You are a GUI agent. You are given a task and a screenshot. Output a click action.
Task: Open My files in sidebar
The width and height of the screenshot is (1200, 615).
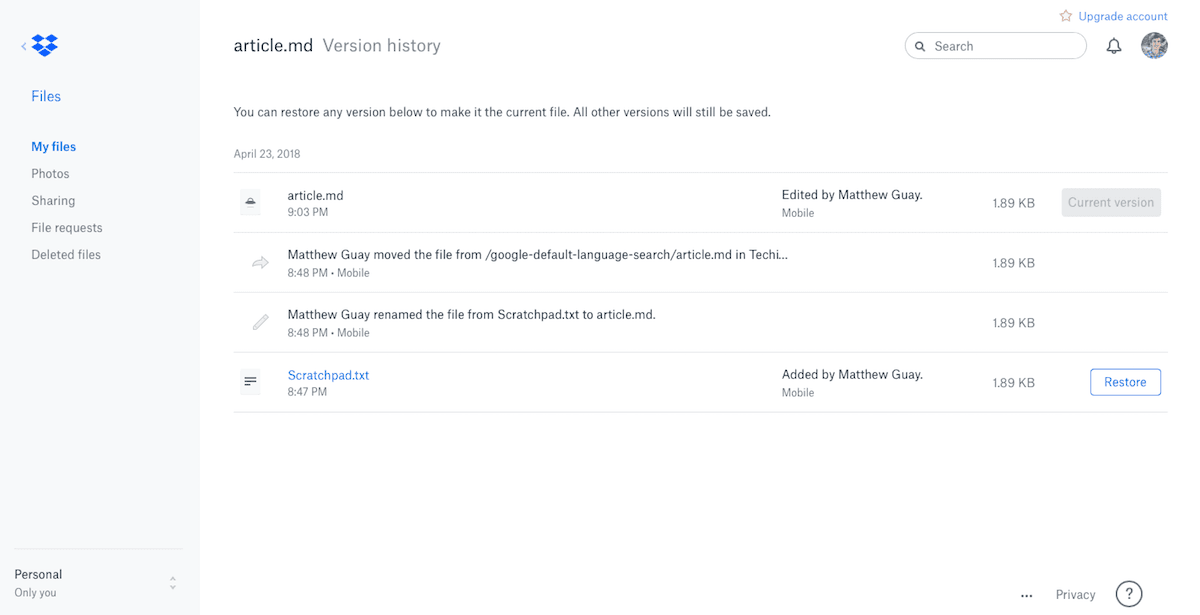pyautogui.click(x=54, y=147)
